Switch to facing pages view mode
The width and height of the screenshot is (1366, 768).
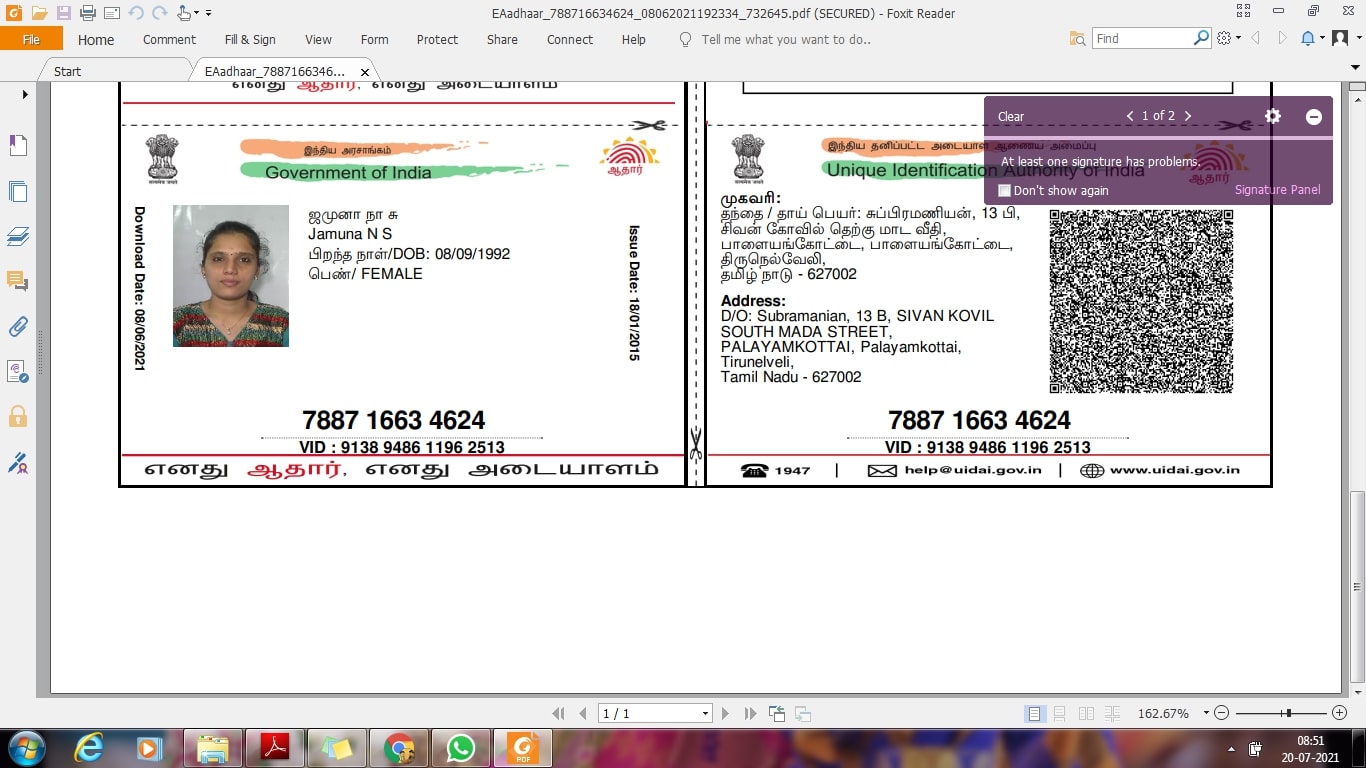coord(1086,714)
